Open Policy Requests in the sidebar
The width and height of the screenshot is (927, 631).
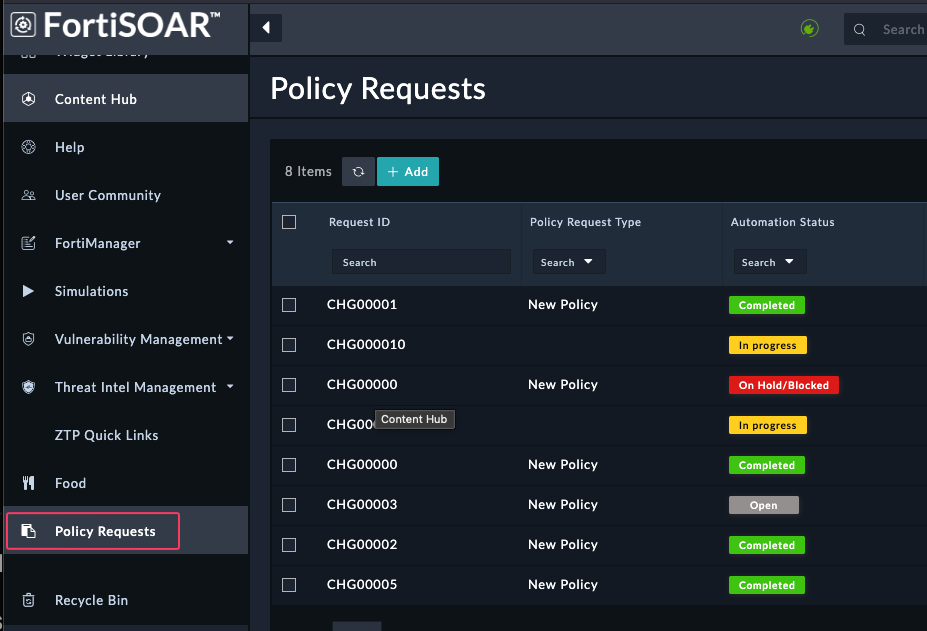click(x=104, y=531)
